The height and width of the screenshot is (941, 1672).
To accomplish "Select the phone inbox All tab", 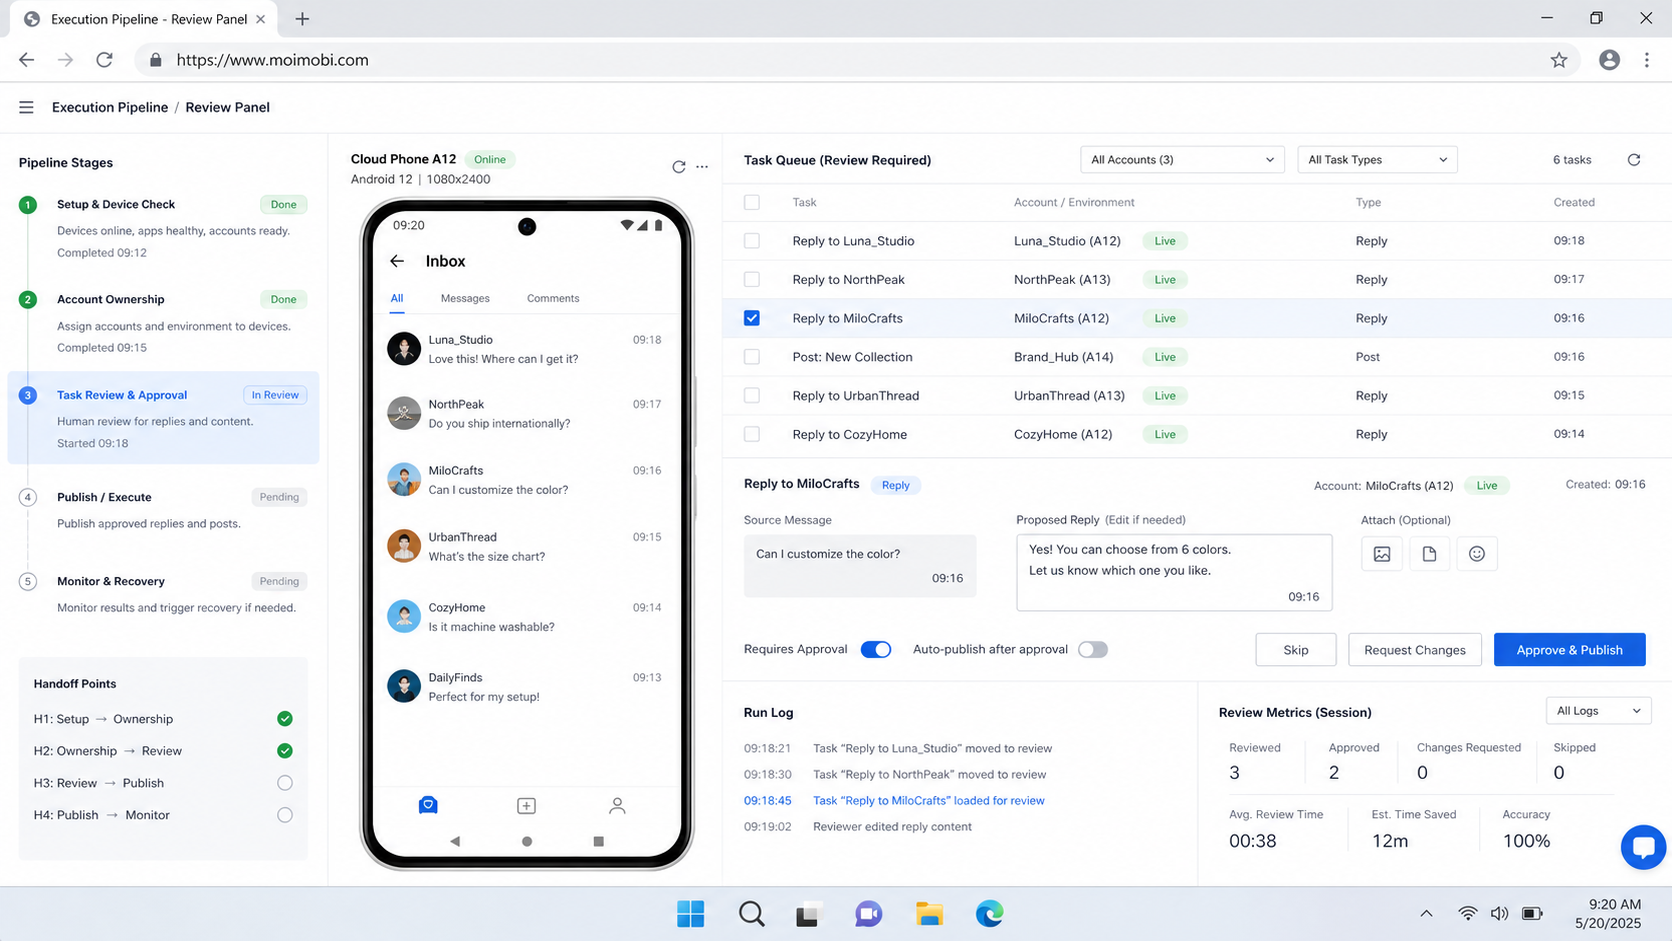I will pyautogui.click(x=397, y=298).
